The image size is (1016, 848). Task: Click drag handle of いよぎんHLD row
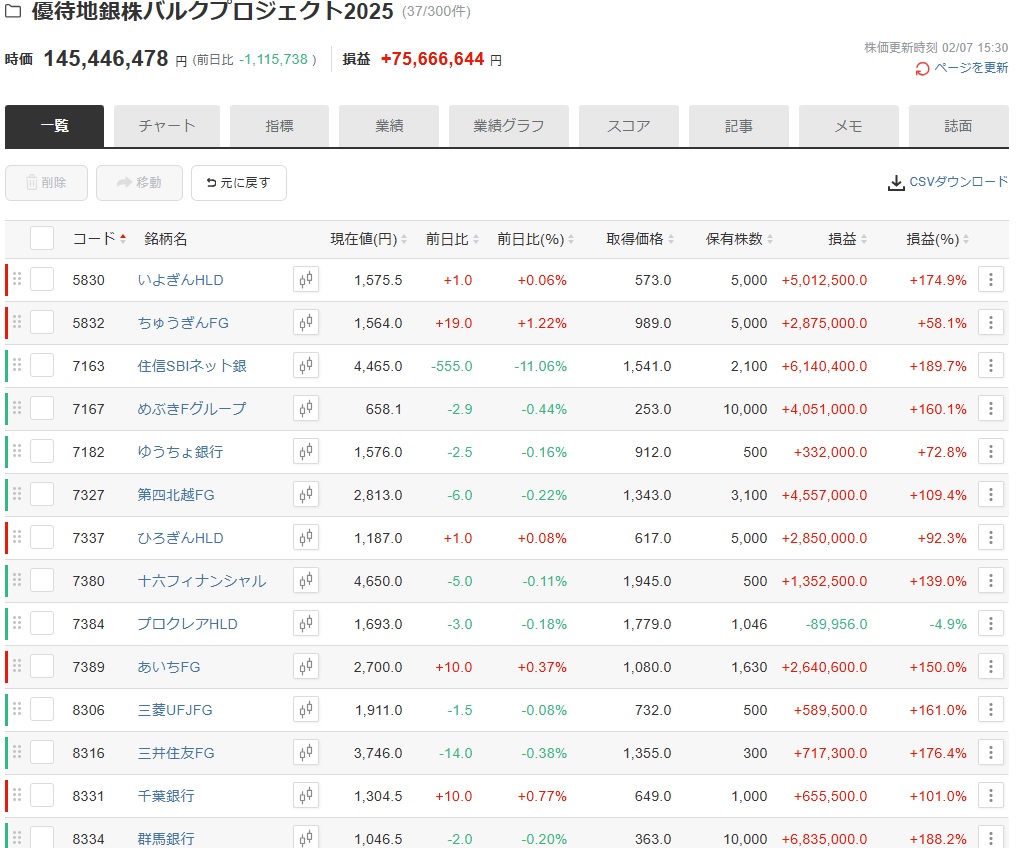17,279
